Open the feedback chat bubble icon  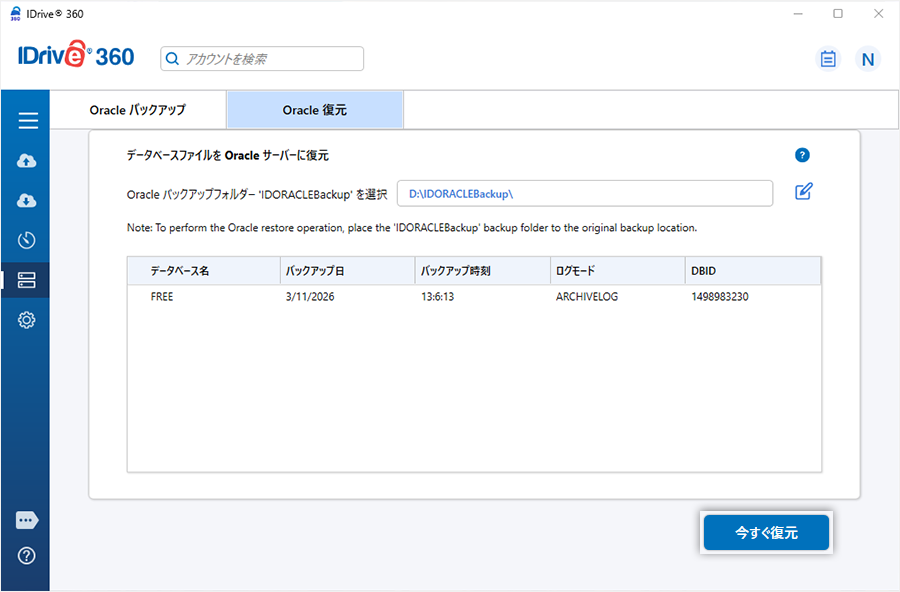(27, 520)
